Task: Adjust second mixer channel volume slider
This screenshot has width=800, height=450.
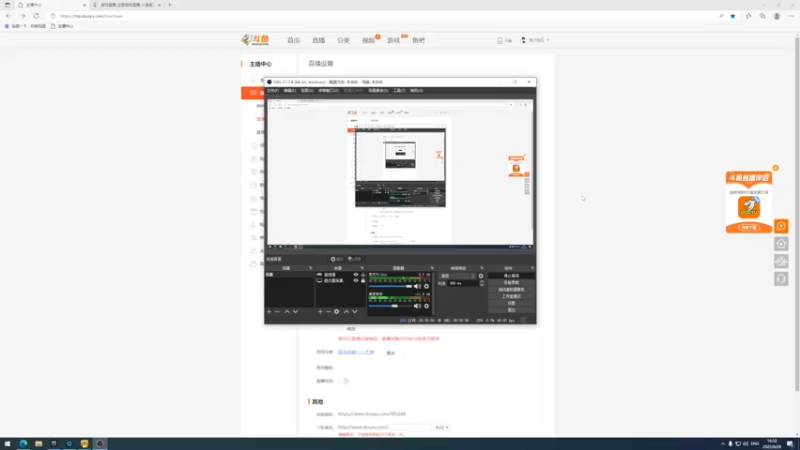Action: (x=390, y=306)
